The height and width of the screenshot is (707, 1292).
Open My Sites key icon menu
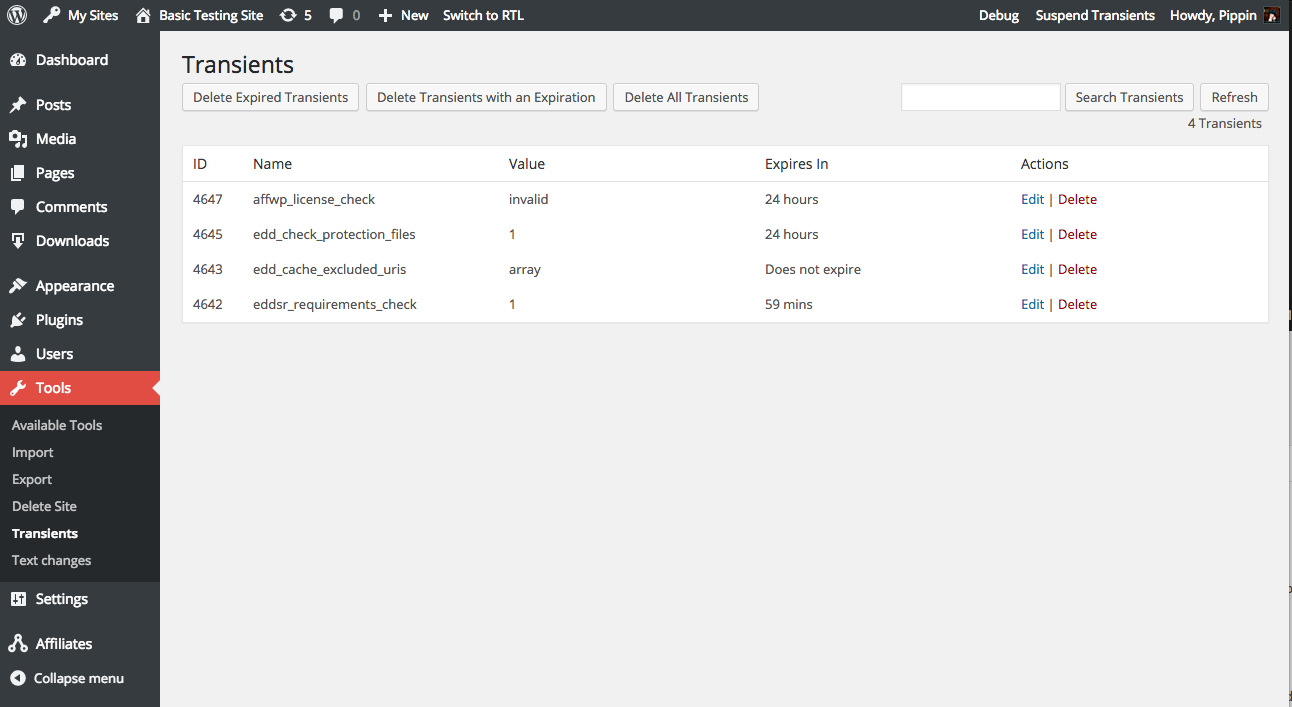coord(52,15)
